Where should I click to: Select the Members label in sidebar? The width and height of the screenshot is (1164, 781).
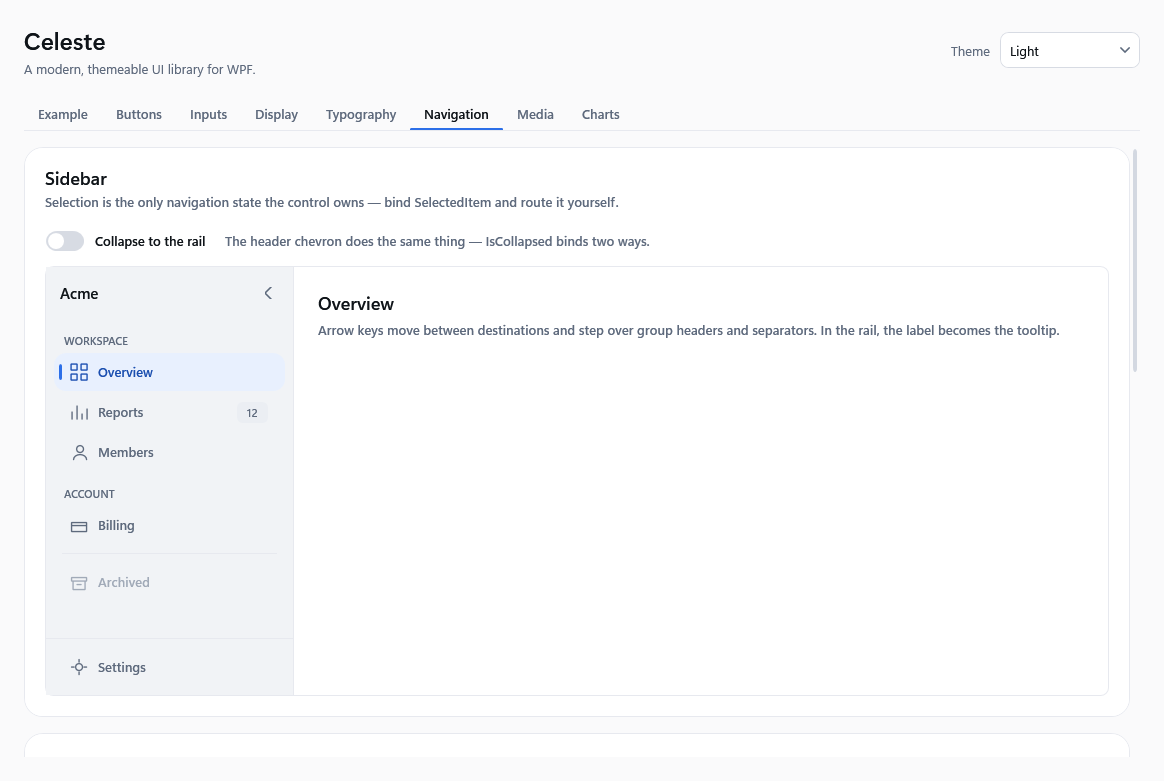click(x=125, y=453)
